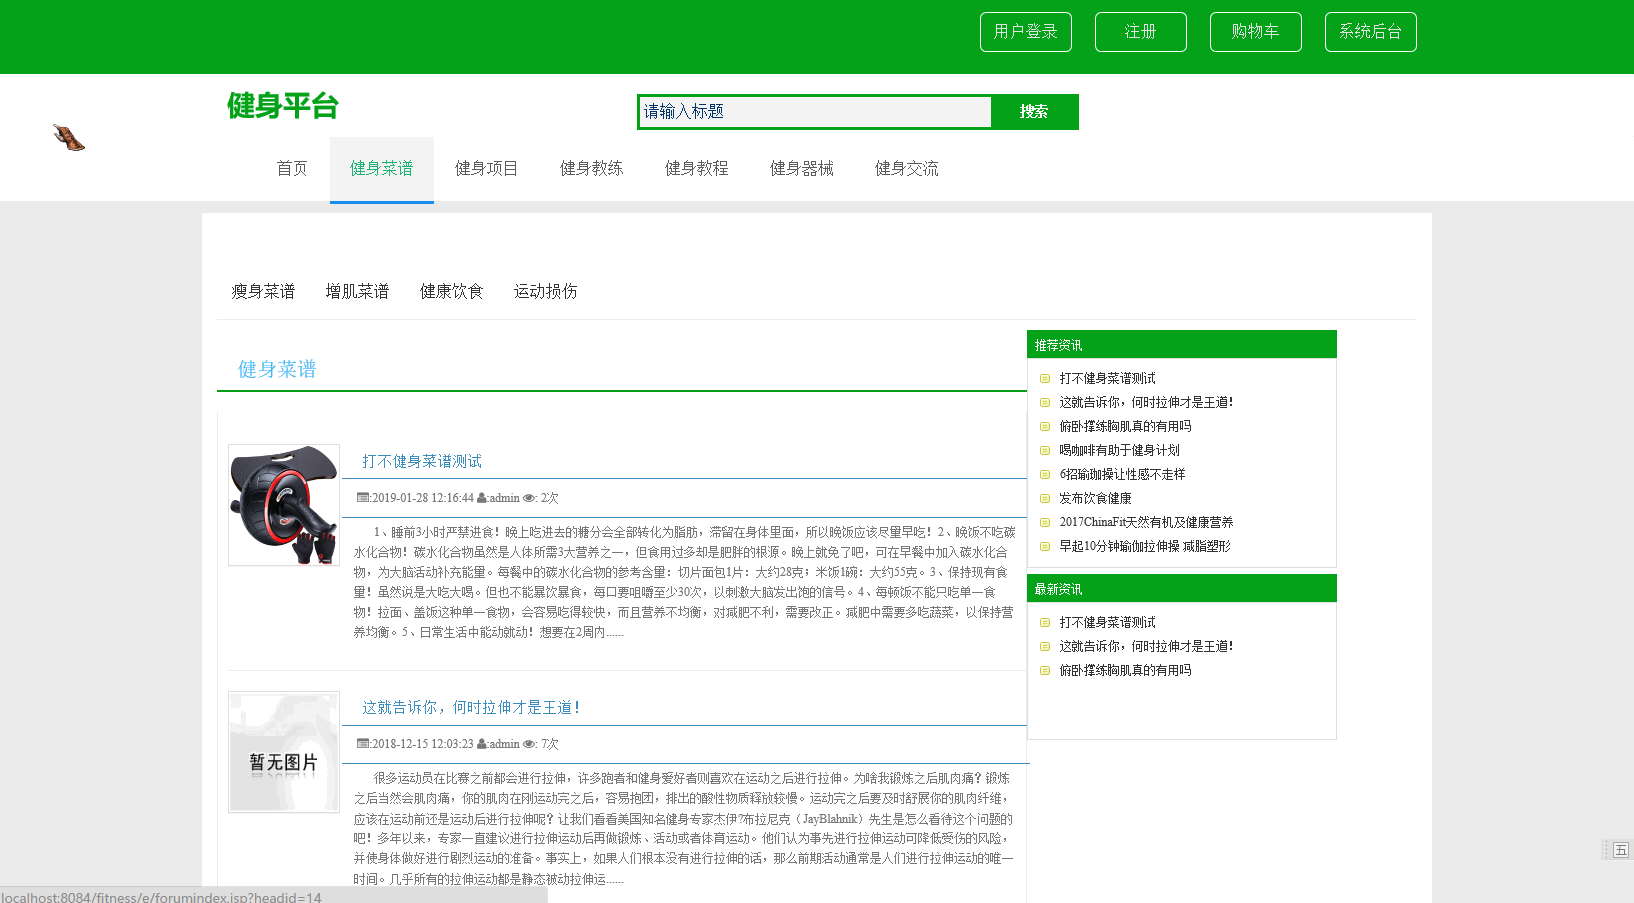Image resolution: width=1634 pixels, height=903 pixels.
Task: Open the 注册 registration button
Action: (x=1140, y=32)
